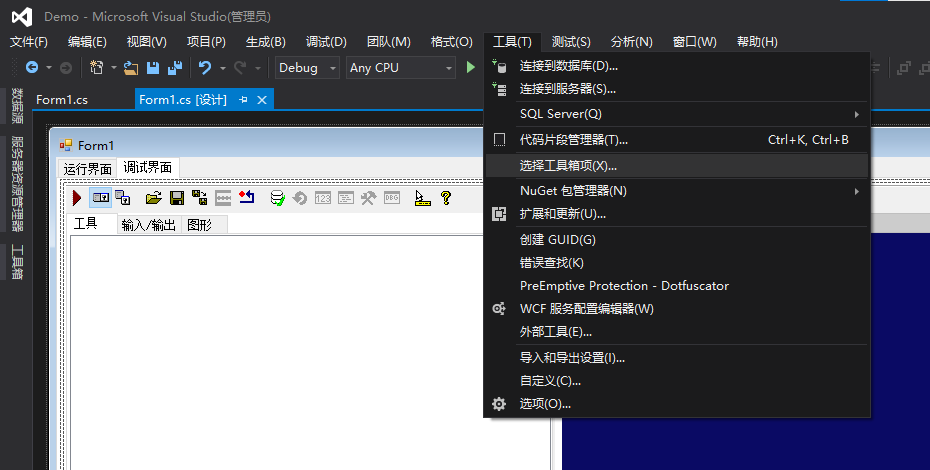Screen dimensions: 930x470
Task: Click the code snippet manager icon
Action: click(x=499, y=139)
